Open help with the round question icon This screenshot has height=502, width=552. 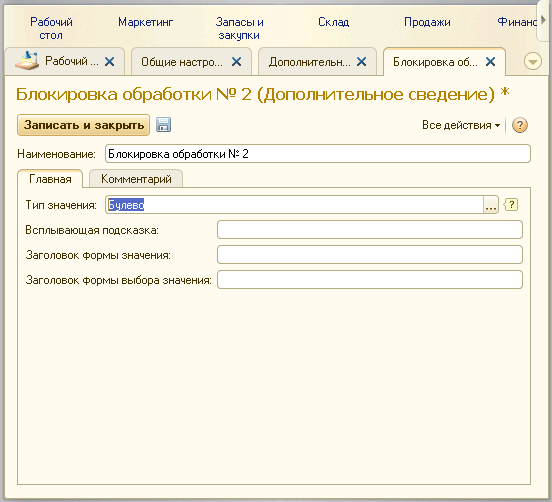coord(520,125)
